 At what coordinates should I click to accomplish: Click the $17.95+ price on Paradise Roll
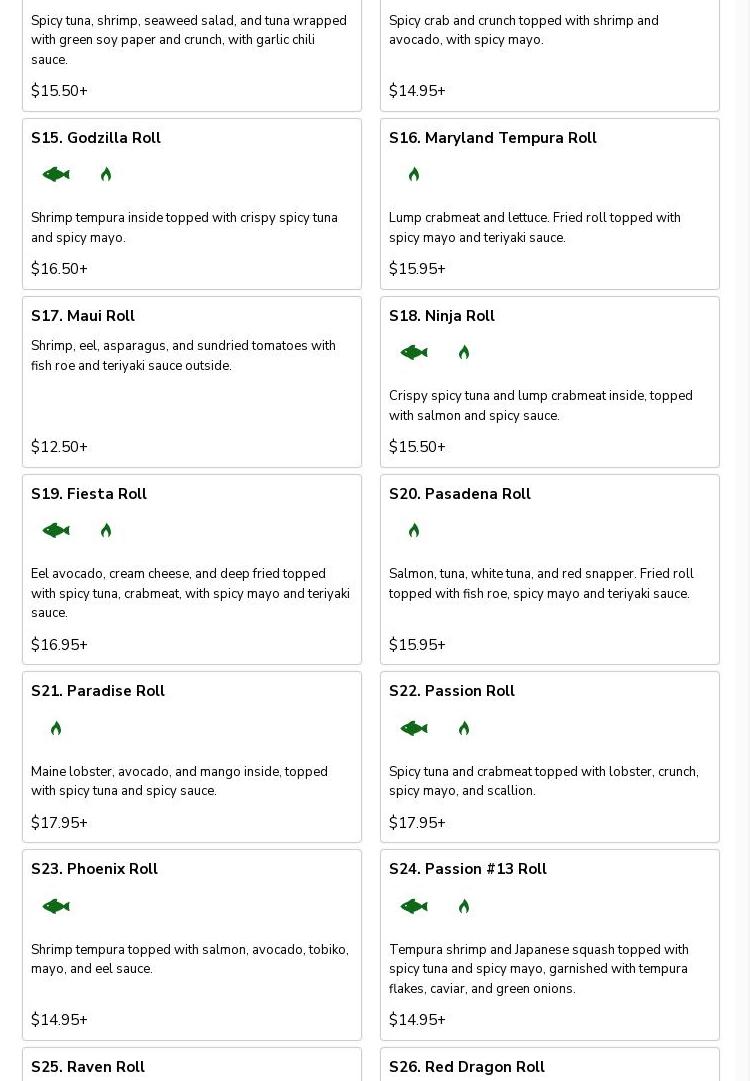click(x=59, y=823)
